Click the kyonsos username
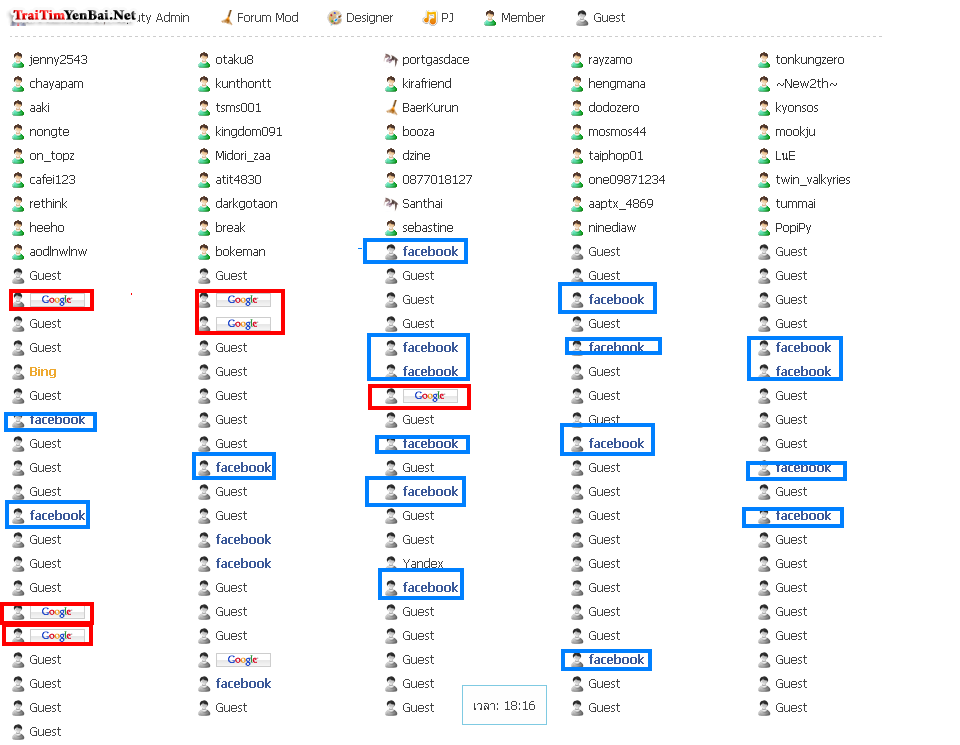This screenshot has width=960, height=745. (x=797, y=108)
